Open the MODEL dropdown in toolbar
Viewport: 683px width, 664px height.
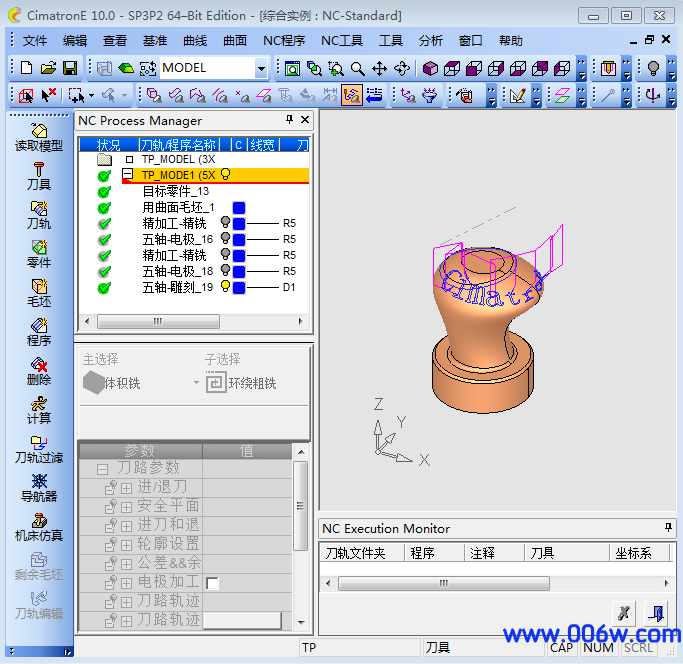pos(261,68)
